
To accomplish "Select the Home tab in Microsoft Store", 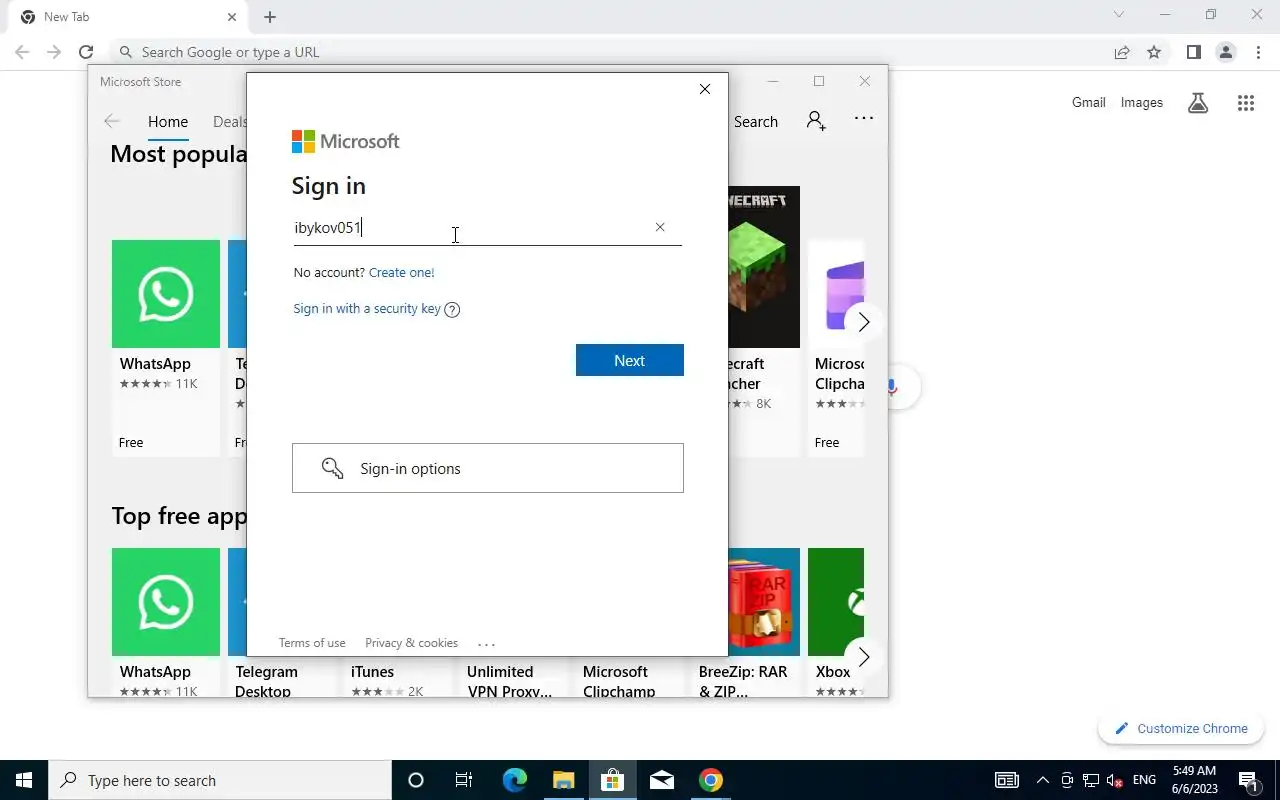I will point(168,122).
